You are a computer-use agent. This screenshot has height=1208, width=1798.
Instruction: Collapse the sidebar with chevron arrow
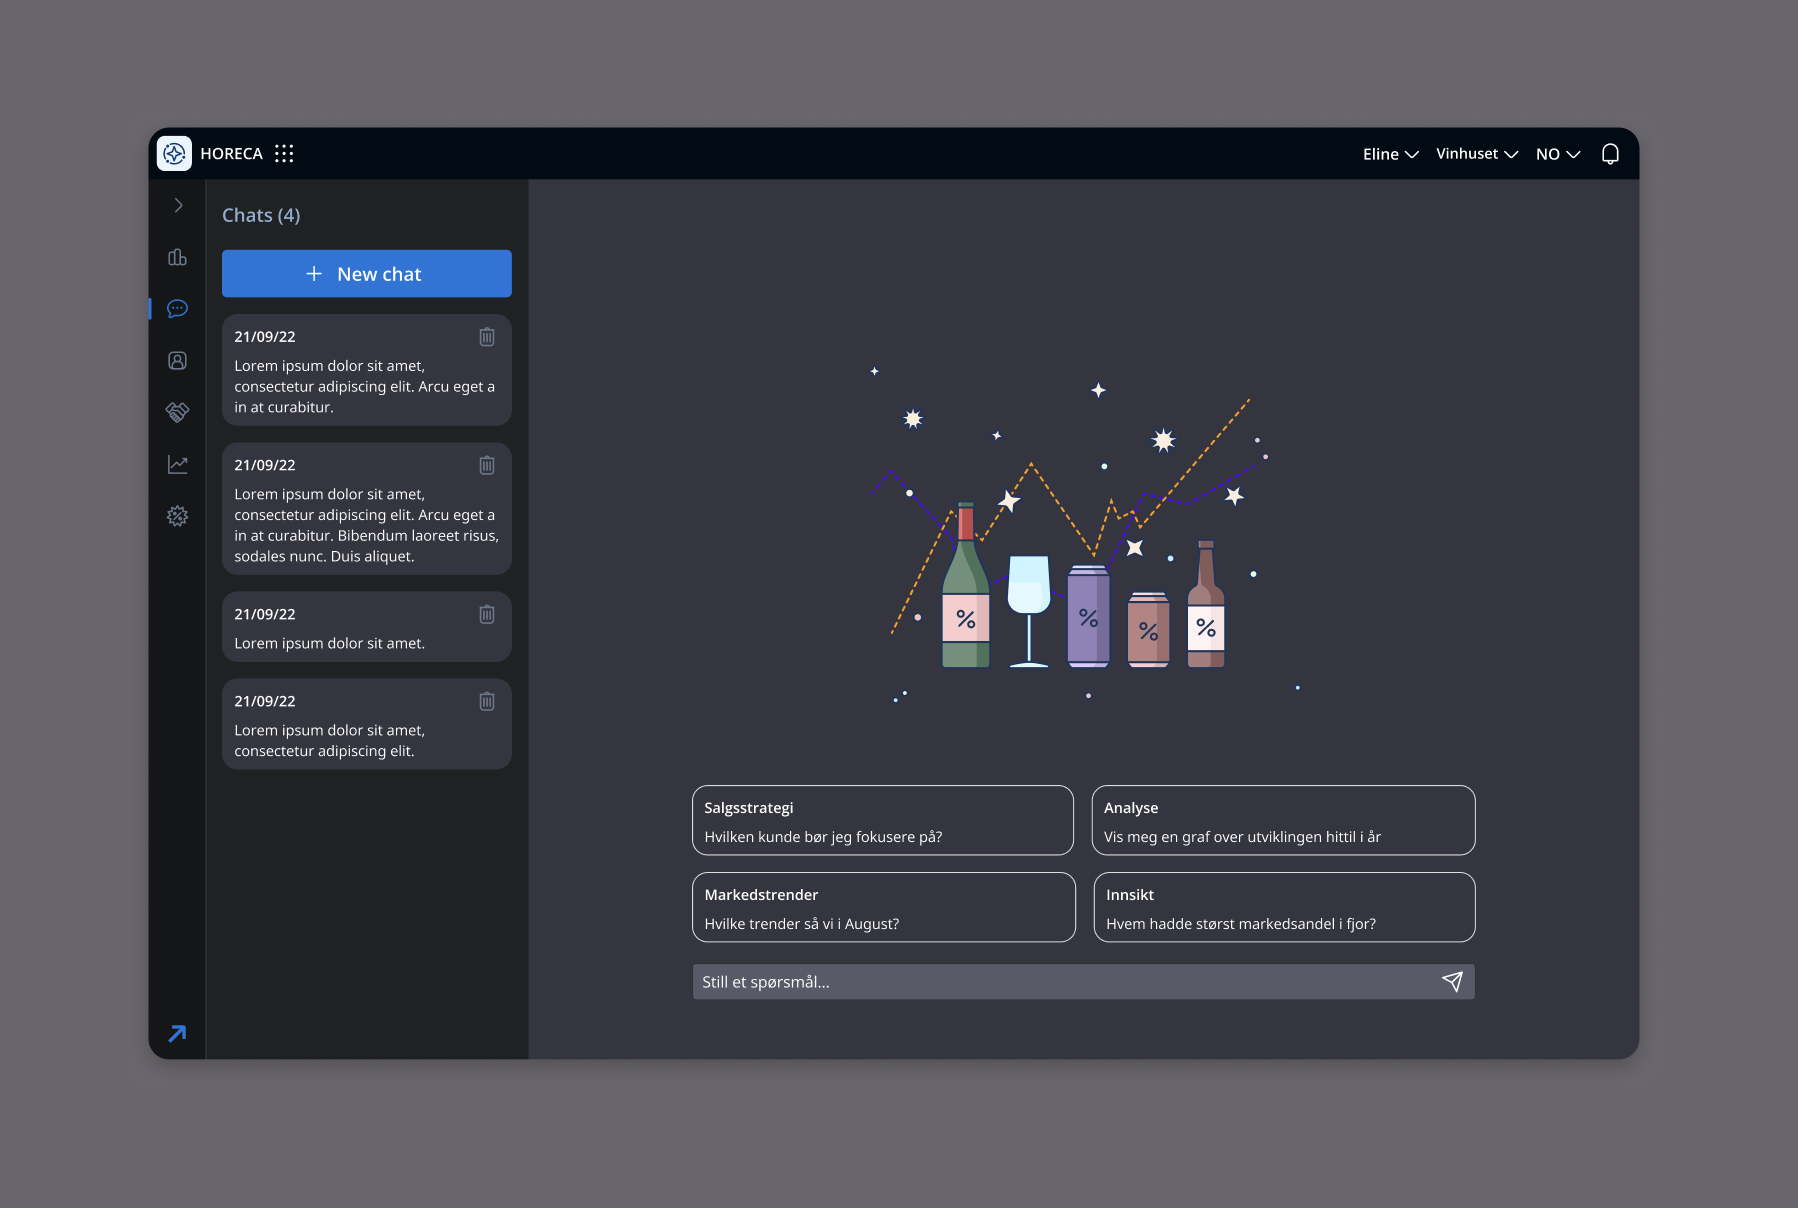tap(177, 204)
